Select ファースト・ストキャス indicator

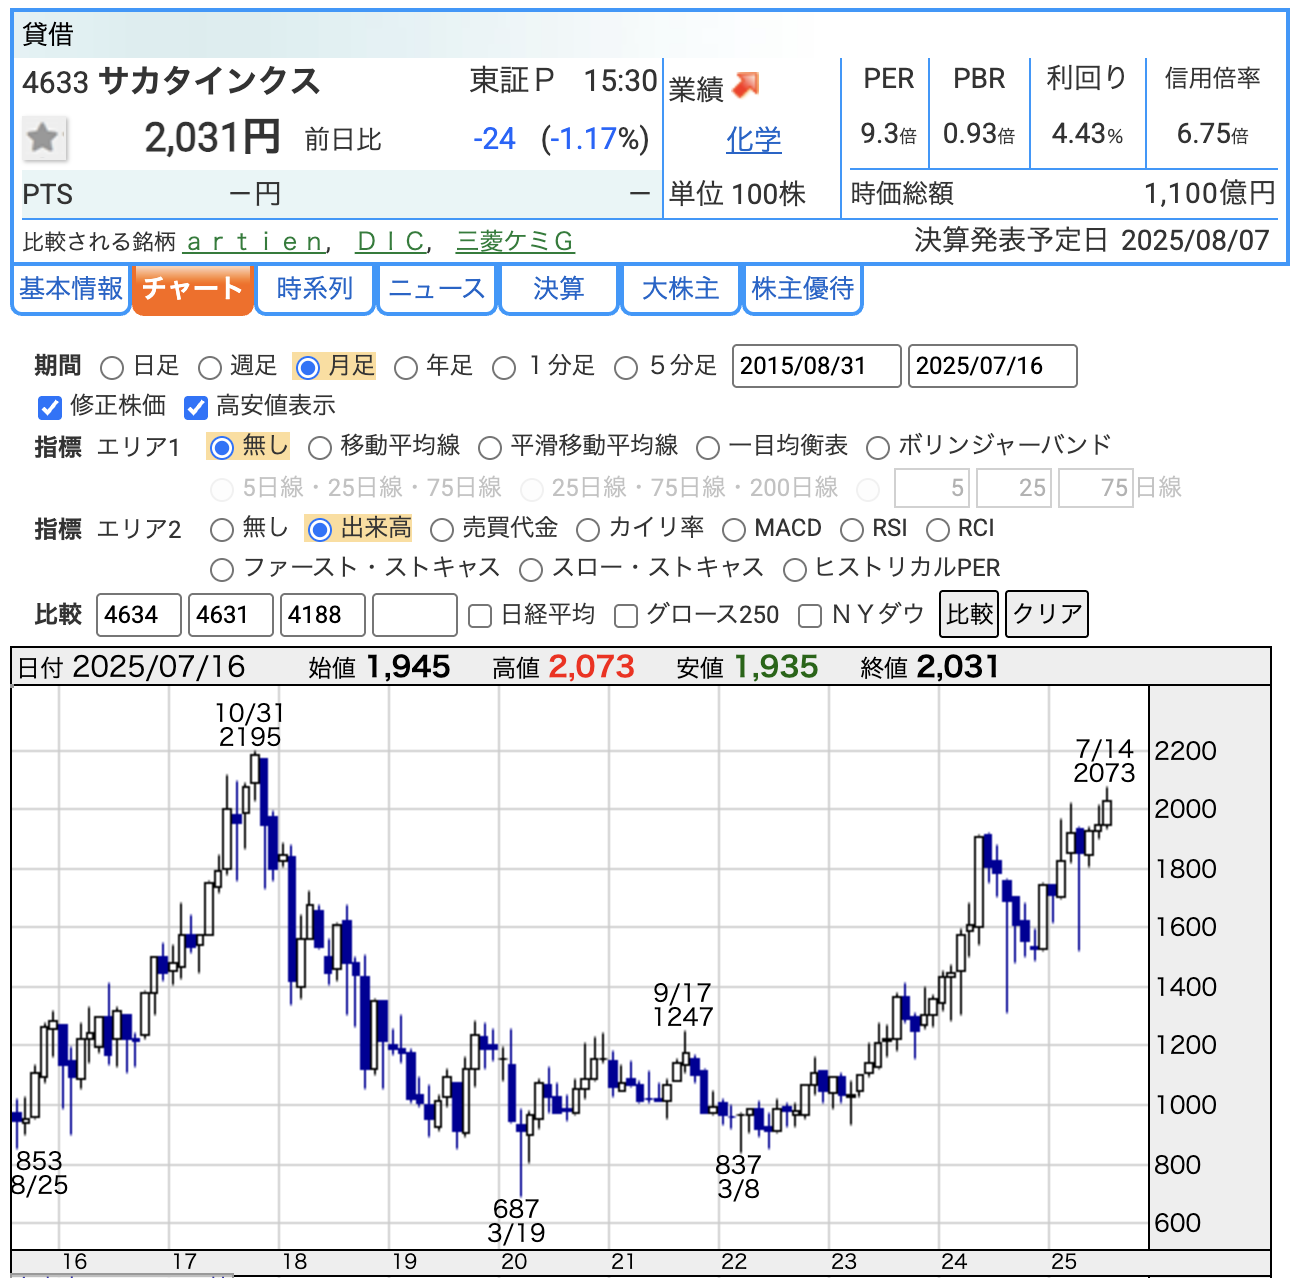(222, 570)
